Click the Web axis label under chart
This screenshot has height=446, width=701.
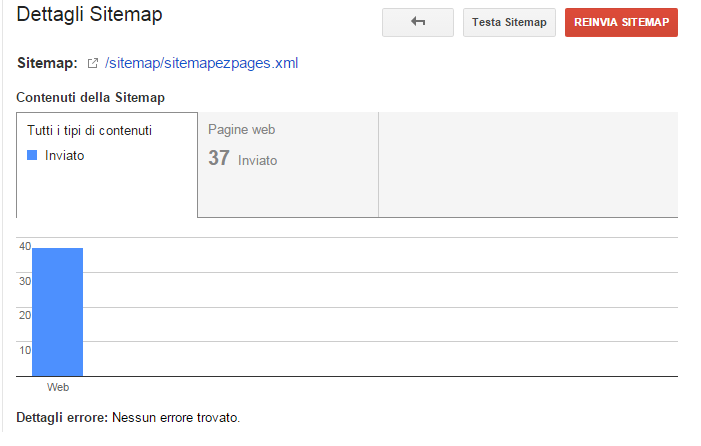click(58, 387)
